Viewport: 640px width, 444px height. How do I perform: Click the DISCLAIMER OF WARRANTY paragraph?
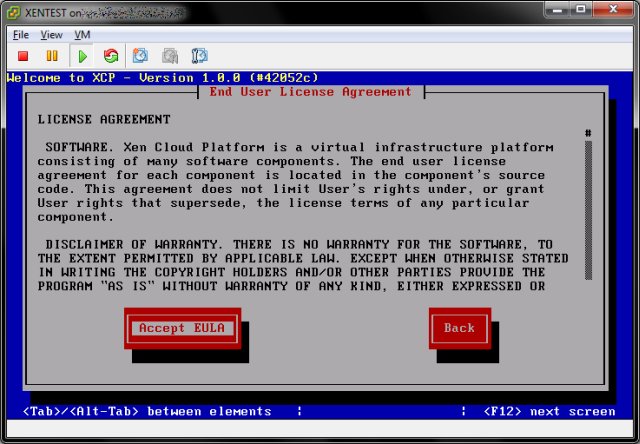pyautogui.click(x=303, y=265)
